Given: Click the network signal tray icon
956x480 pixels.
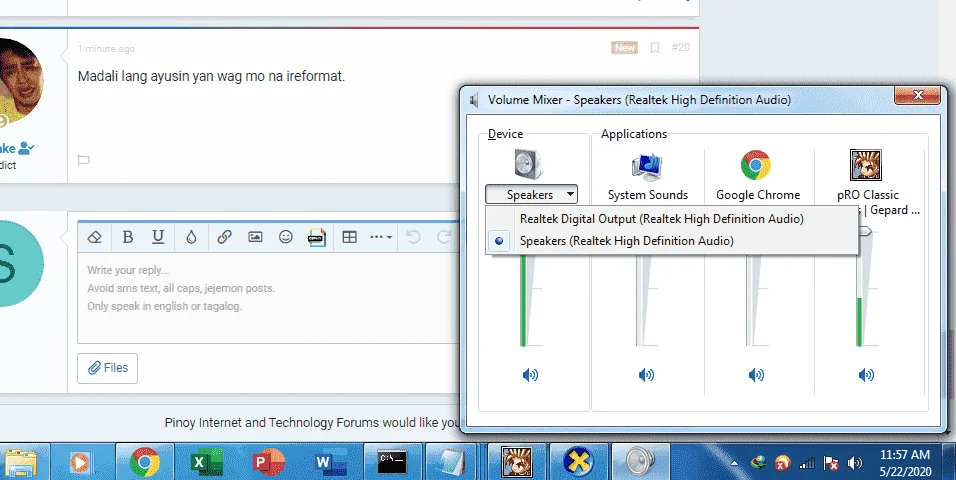Looking at the screenshot, I should [x=807, y=464].
